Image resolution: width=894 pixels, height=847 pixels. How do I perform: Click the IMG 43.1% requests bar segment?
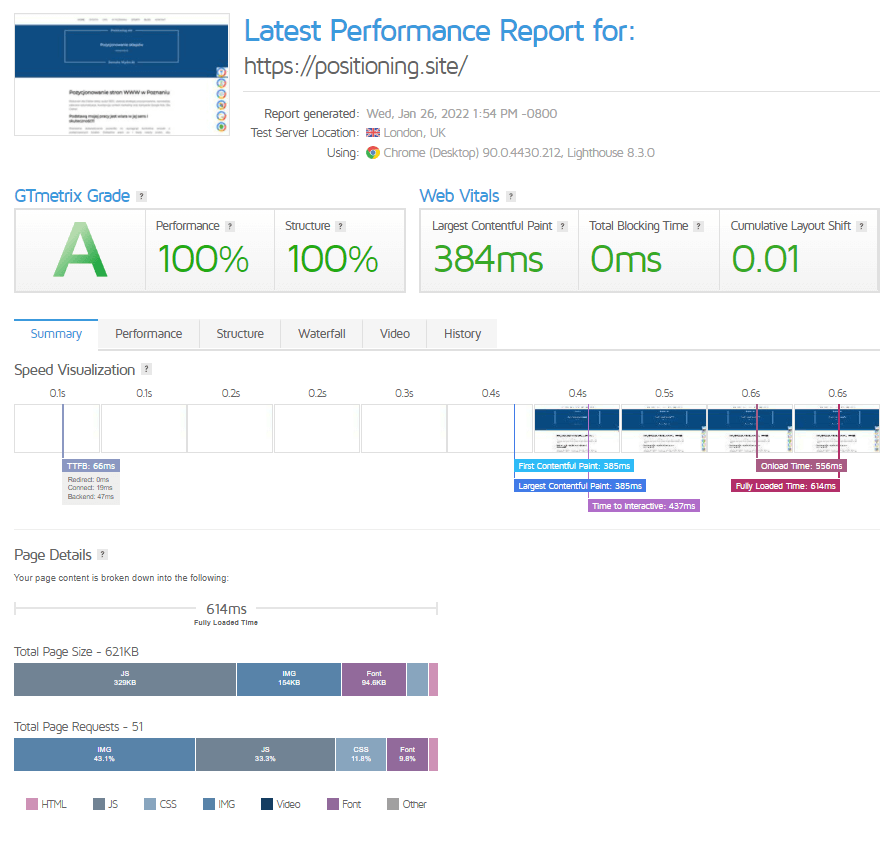point(104,754)
